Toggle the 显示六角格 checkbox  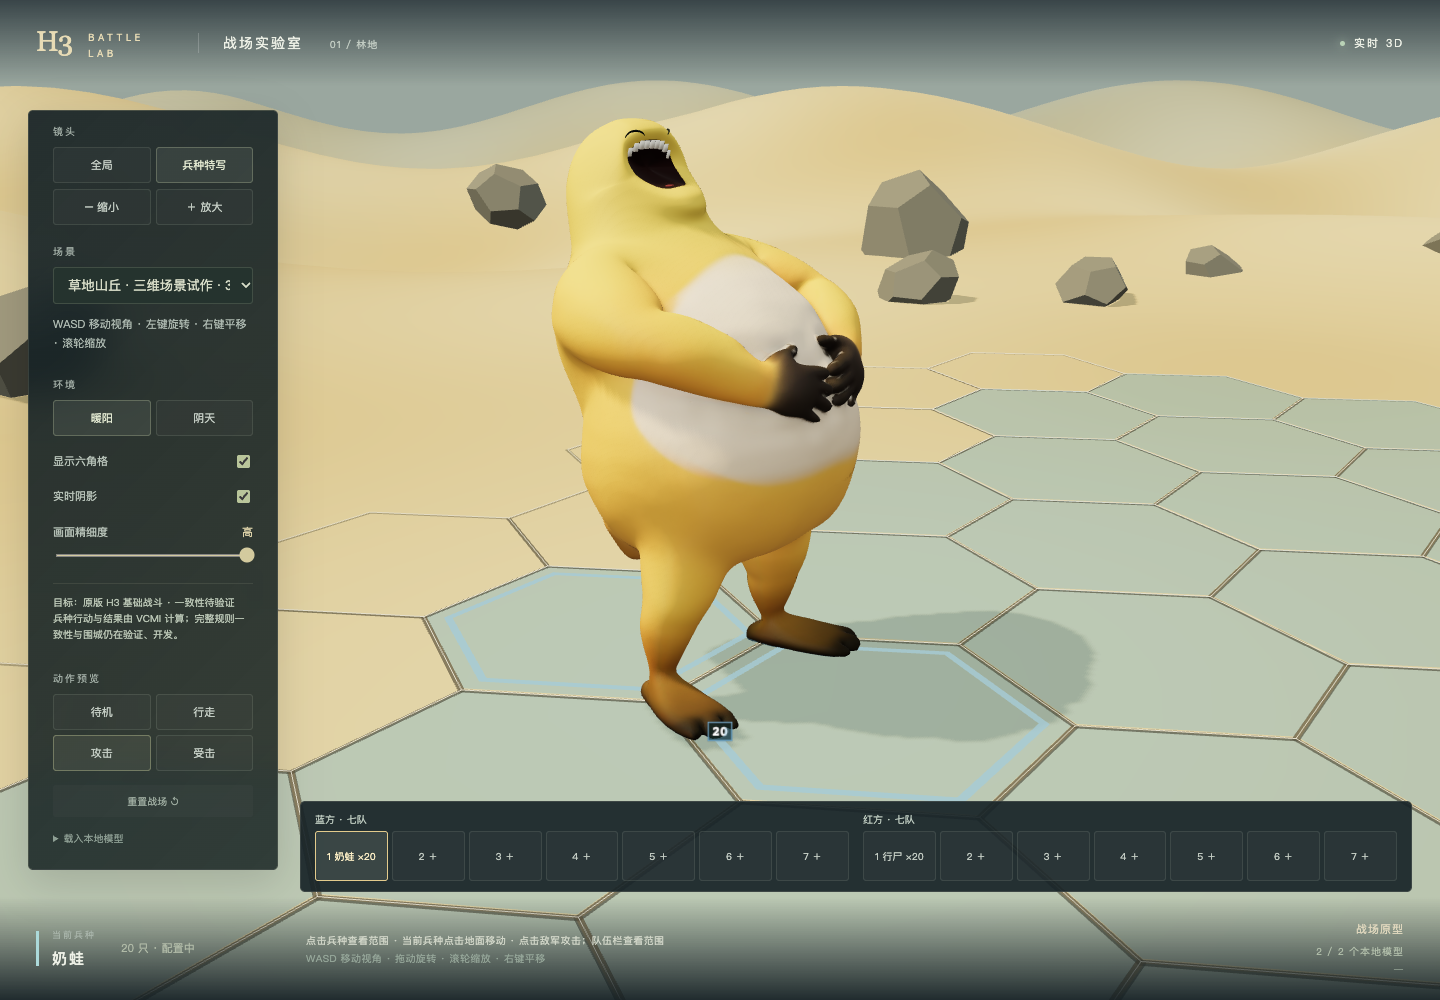point(243,461)
